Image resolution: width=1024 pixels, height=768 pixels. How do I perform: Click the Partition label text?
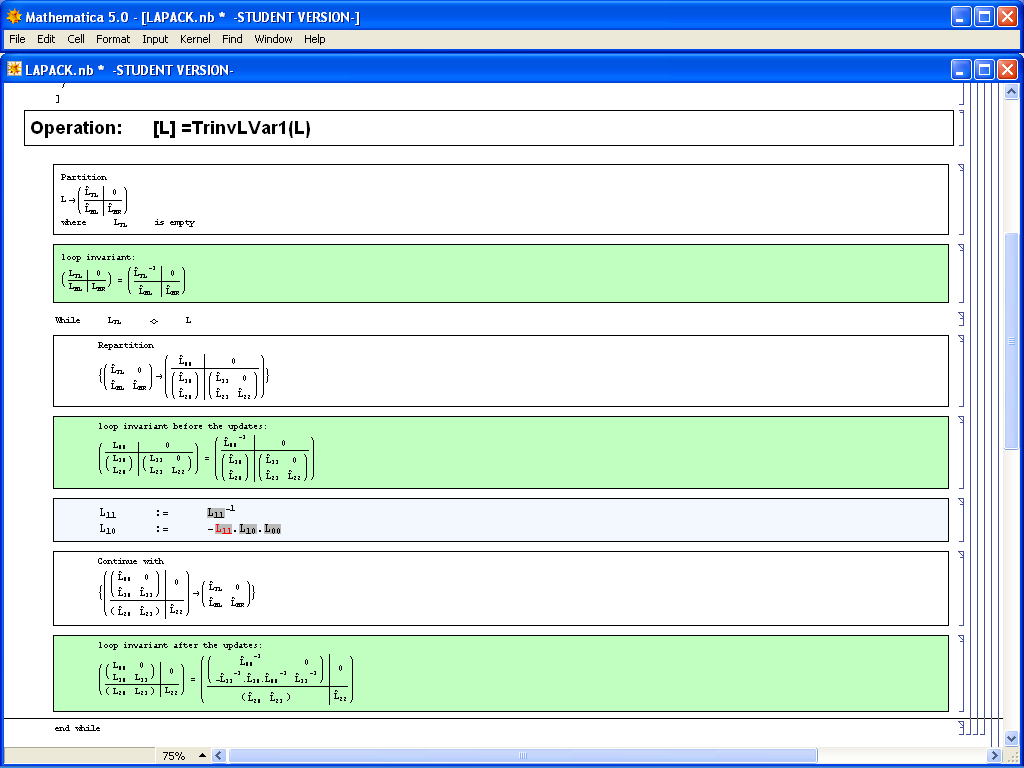tap(84, 177)
